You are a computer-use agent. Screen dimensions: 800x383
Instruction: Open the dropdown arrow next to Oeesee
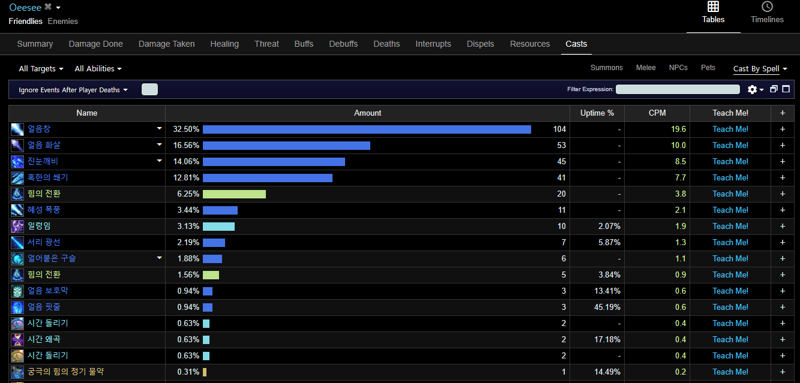58,8
